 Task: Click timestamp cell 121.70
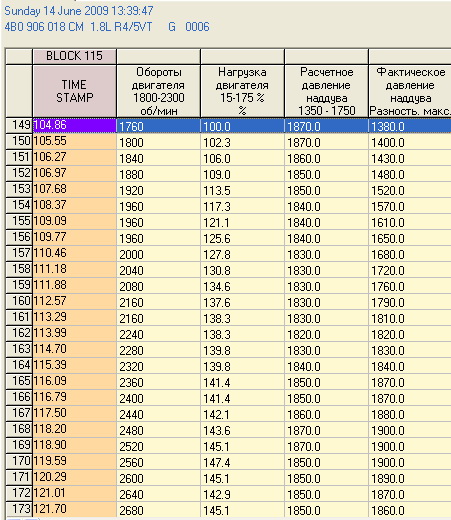[x=74, y=509]
